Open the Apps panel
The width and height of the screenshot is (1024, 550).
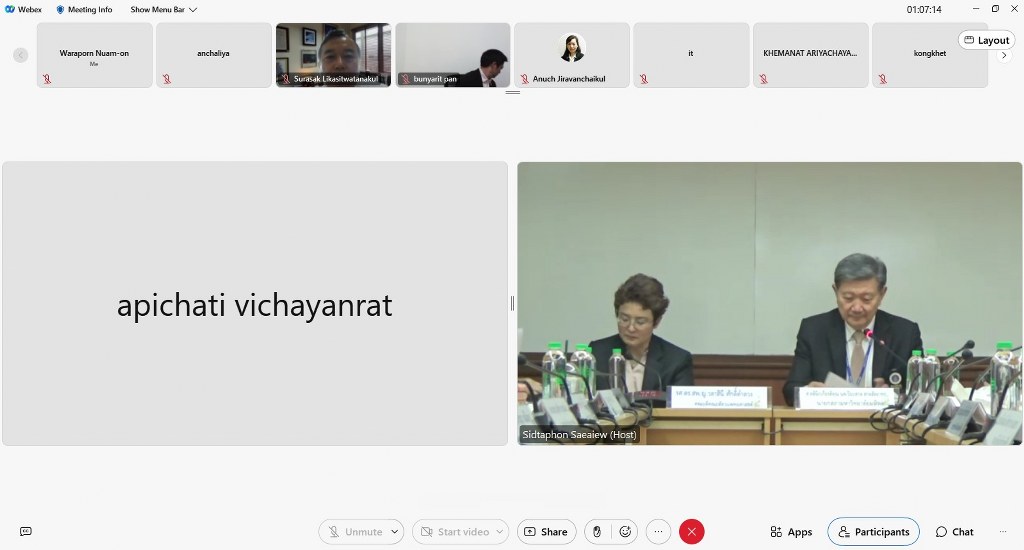(791, 532)
